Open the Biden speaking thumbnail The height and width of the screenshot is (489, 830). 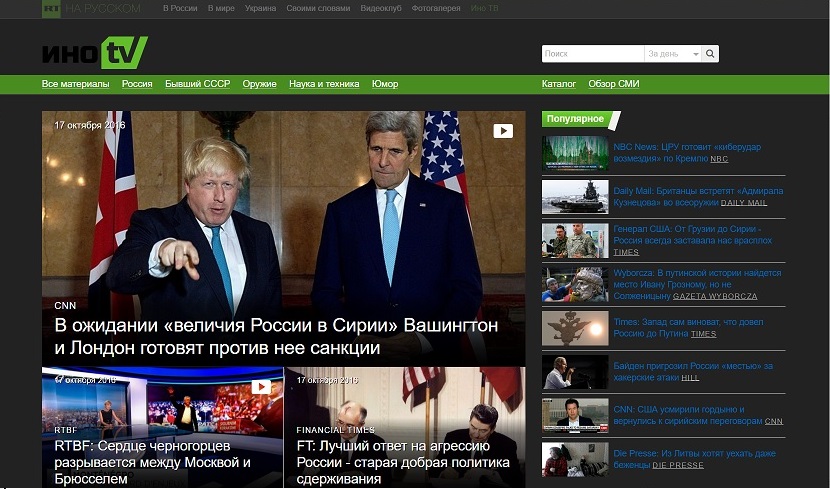[575, 372]
